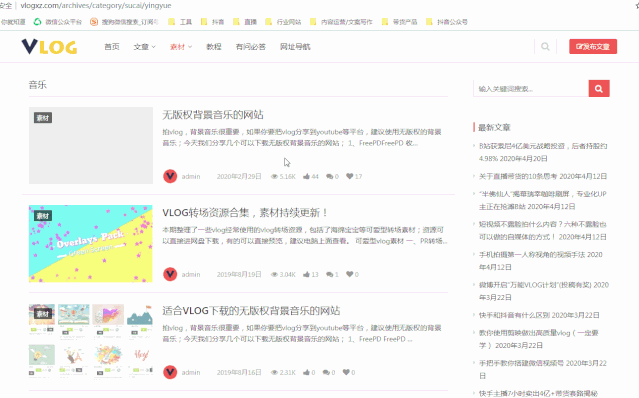Click the views eye icon showing 5.16K
The width and height of the screenshot is (639, 398).
[274, 176]
